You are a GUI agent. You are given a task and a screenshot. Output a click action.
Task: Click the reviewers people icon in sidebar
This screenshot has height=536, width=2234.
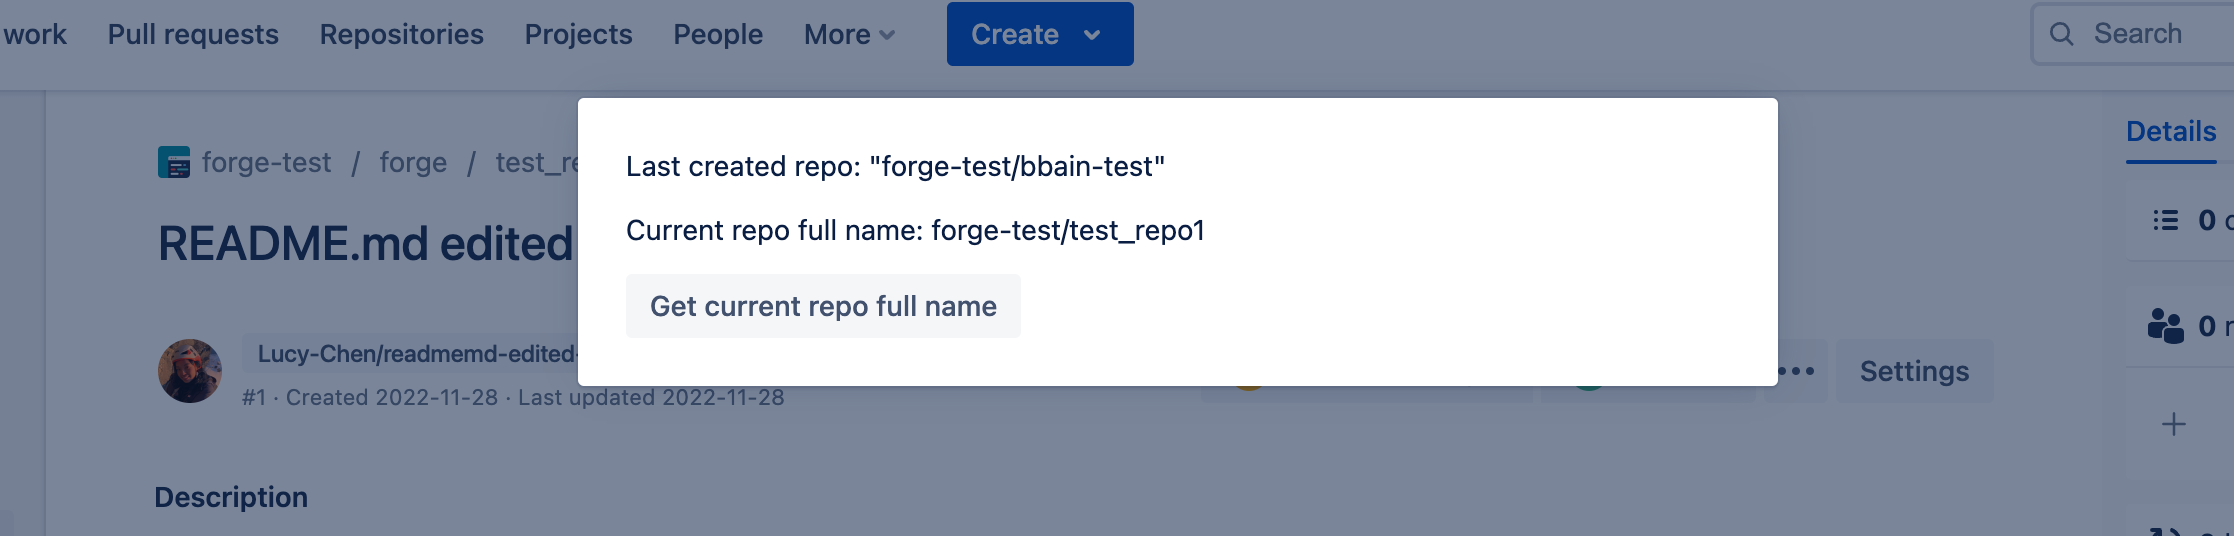tap(2166, 326)
